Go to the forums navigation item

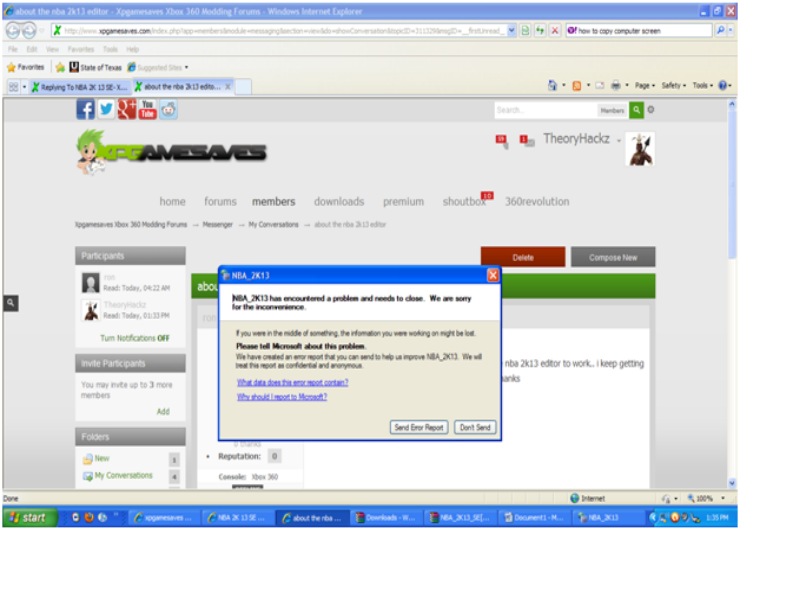220,202
